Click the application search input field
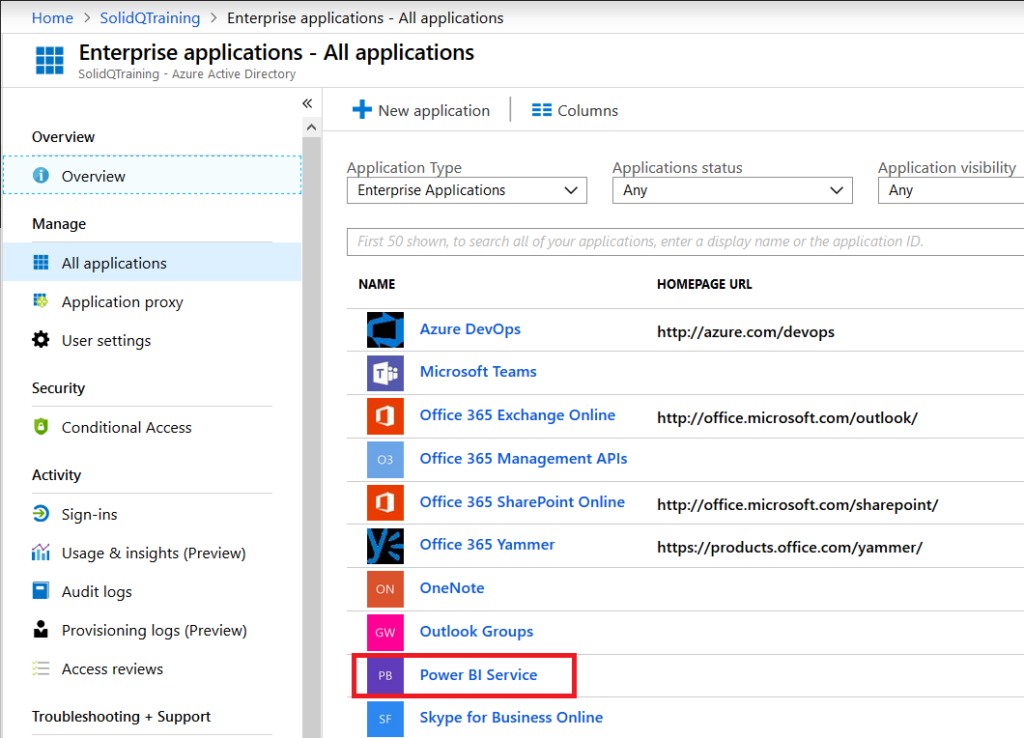The width and height of the screenshot is (1024, 738). (684, 241)
